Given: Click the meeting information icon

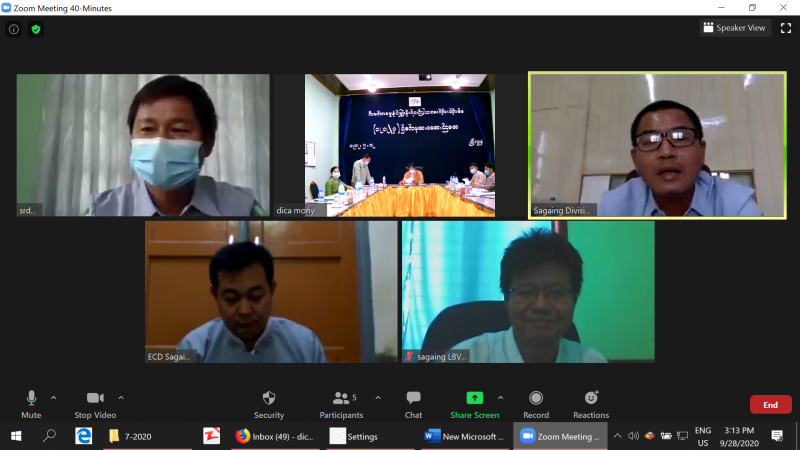Looking at the screenshot, I should click(14, 29).
